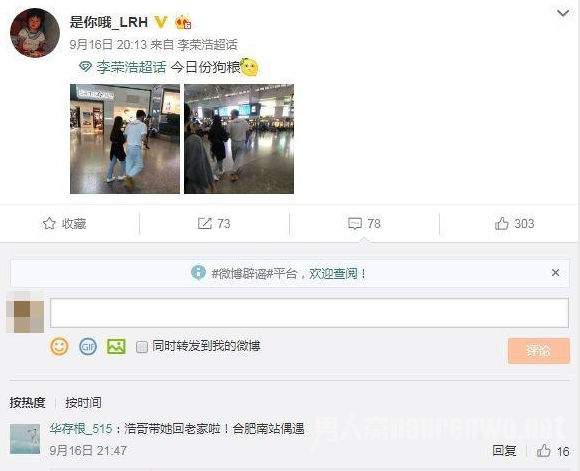Expand the post options chevron at top right

click(563, 13)
